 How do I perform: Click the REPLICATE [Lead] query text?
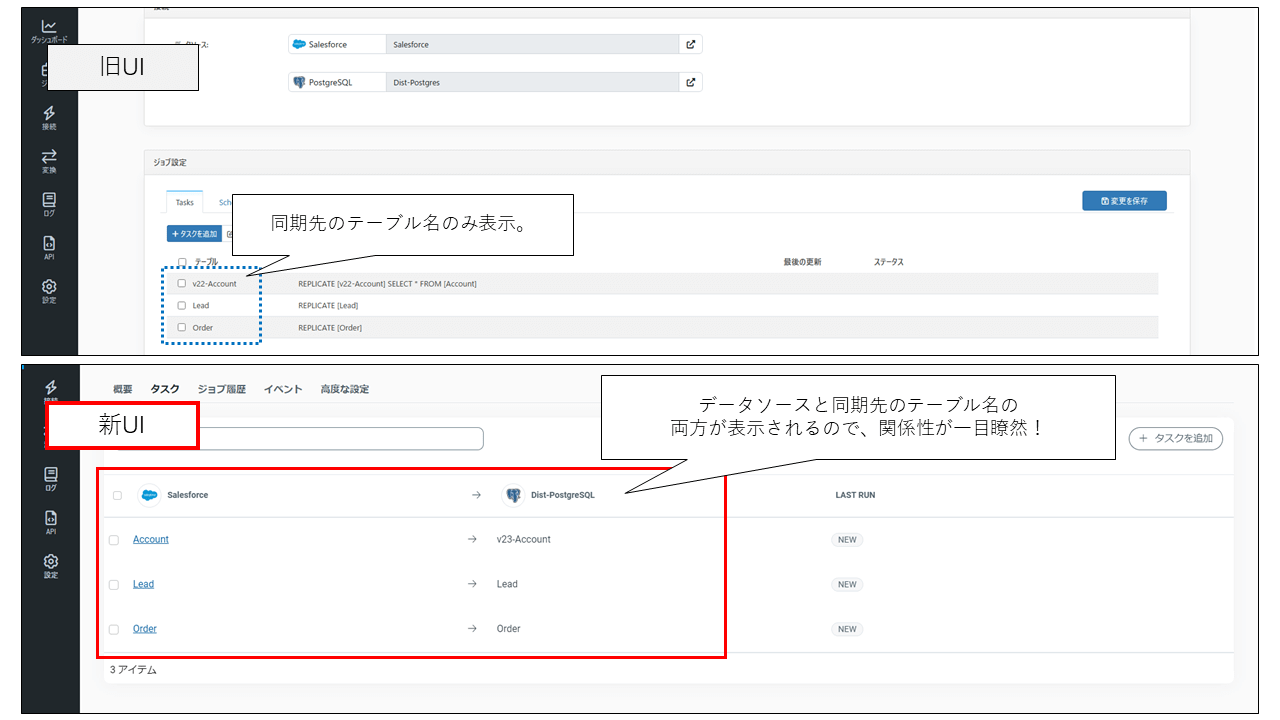pos(328,306)
